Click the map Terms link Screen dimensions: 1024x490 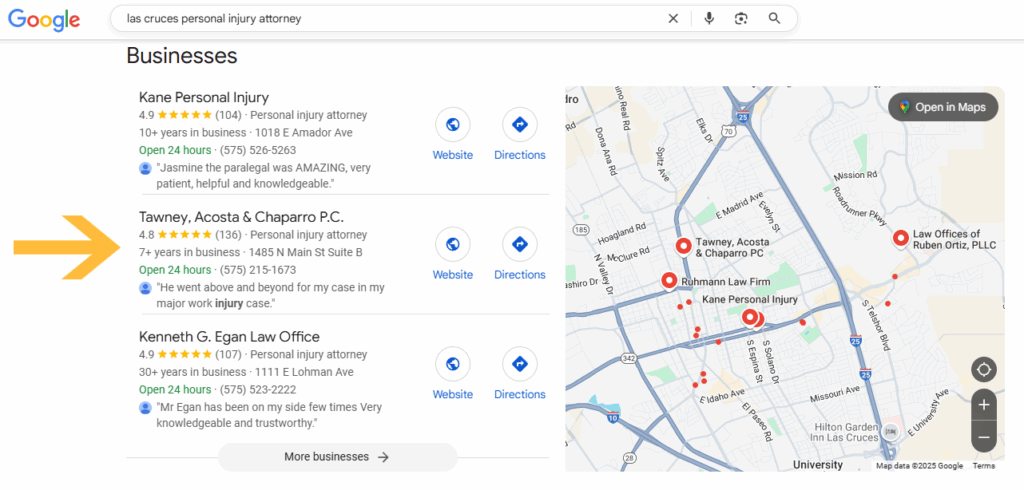[x=984, y=466]
